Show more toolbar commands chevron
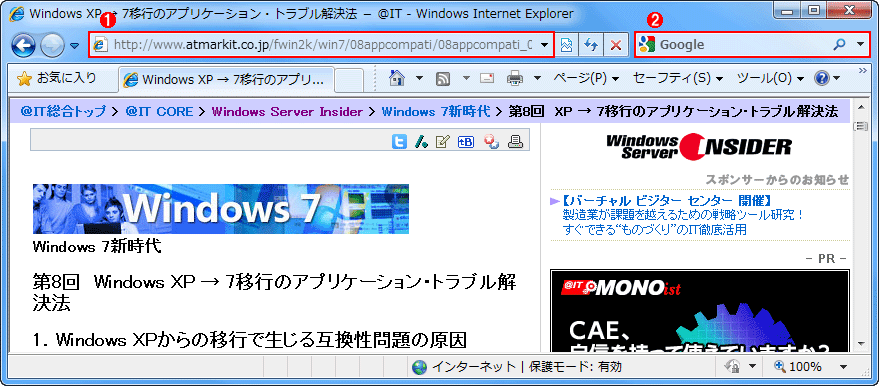 (863, 70)
